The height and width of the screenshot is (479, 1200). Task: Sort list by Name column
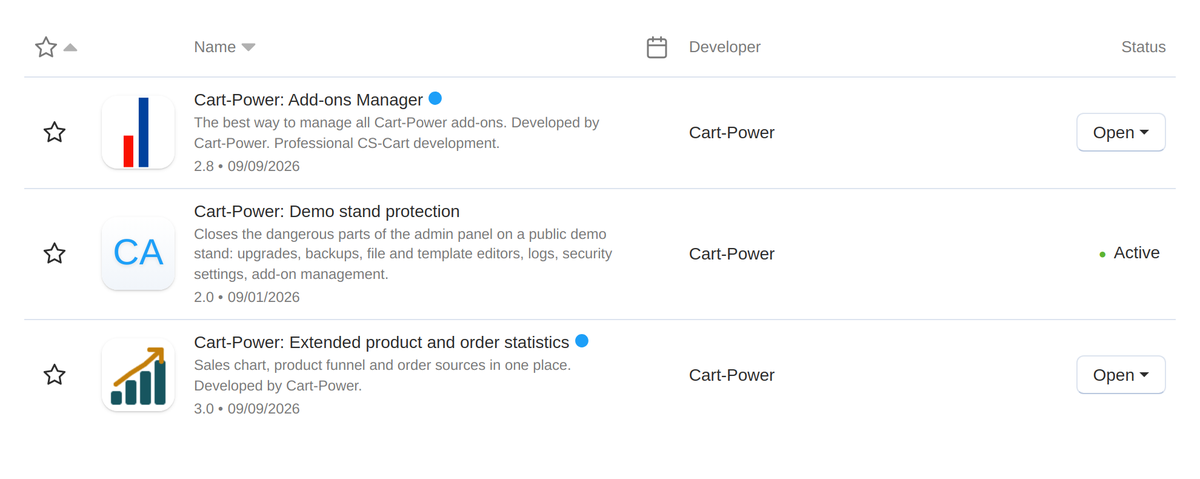click(x=224, y=47)
